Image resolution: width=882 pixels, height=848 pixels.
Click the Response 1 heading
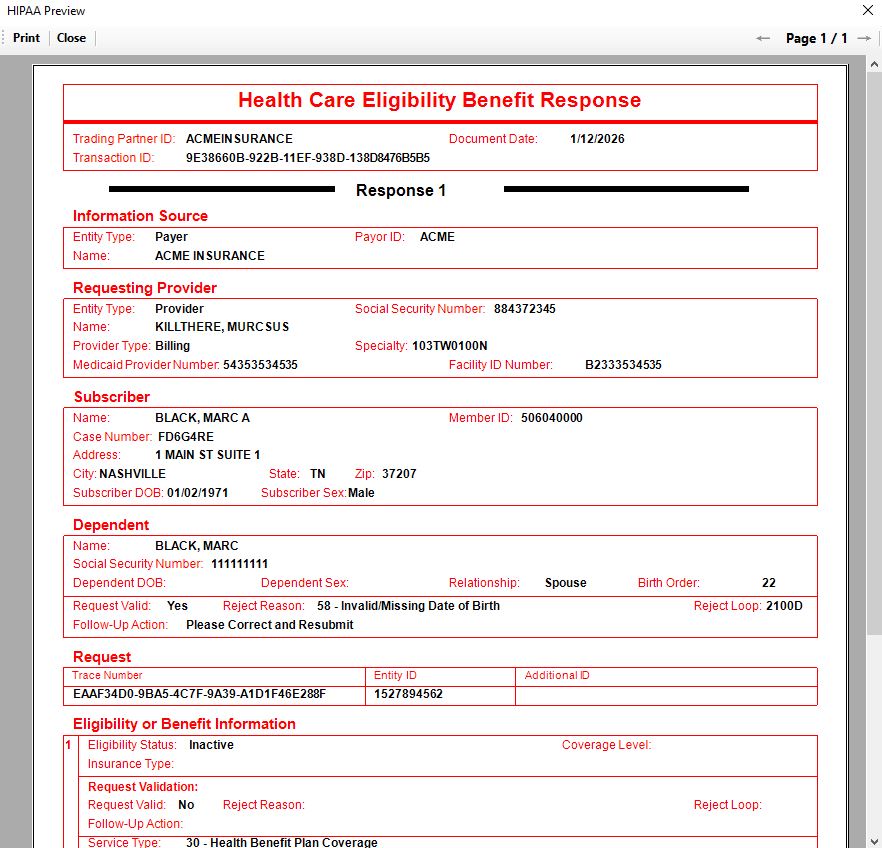[x=400, y=191]
